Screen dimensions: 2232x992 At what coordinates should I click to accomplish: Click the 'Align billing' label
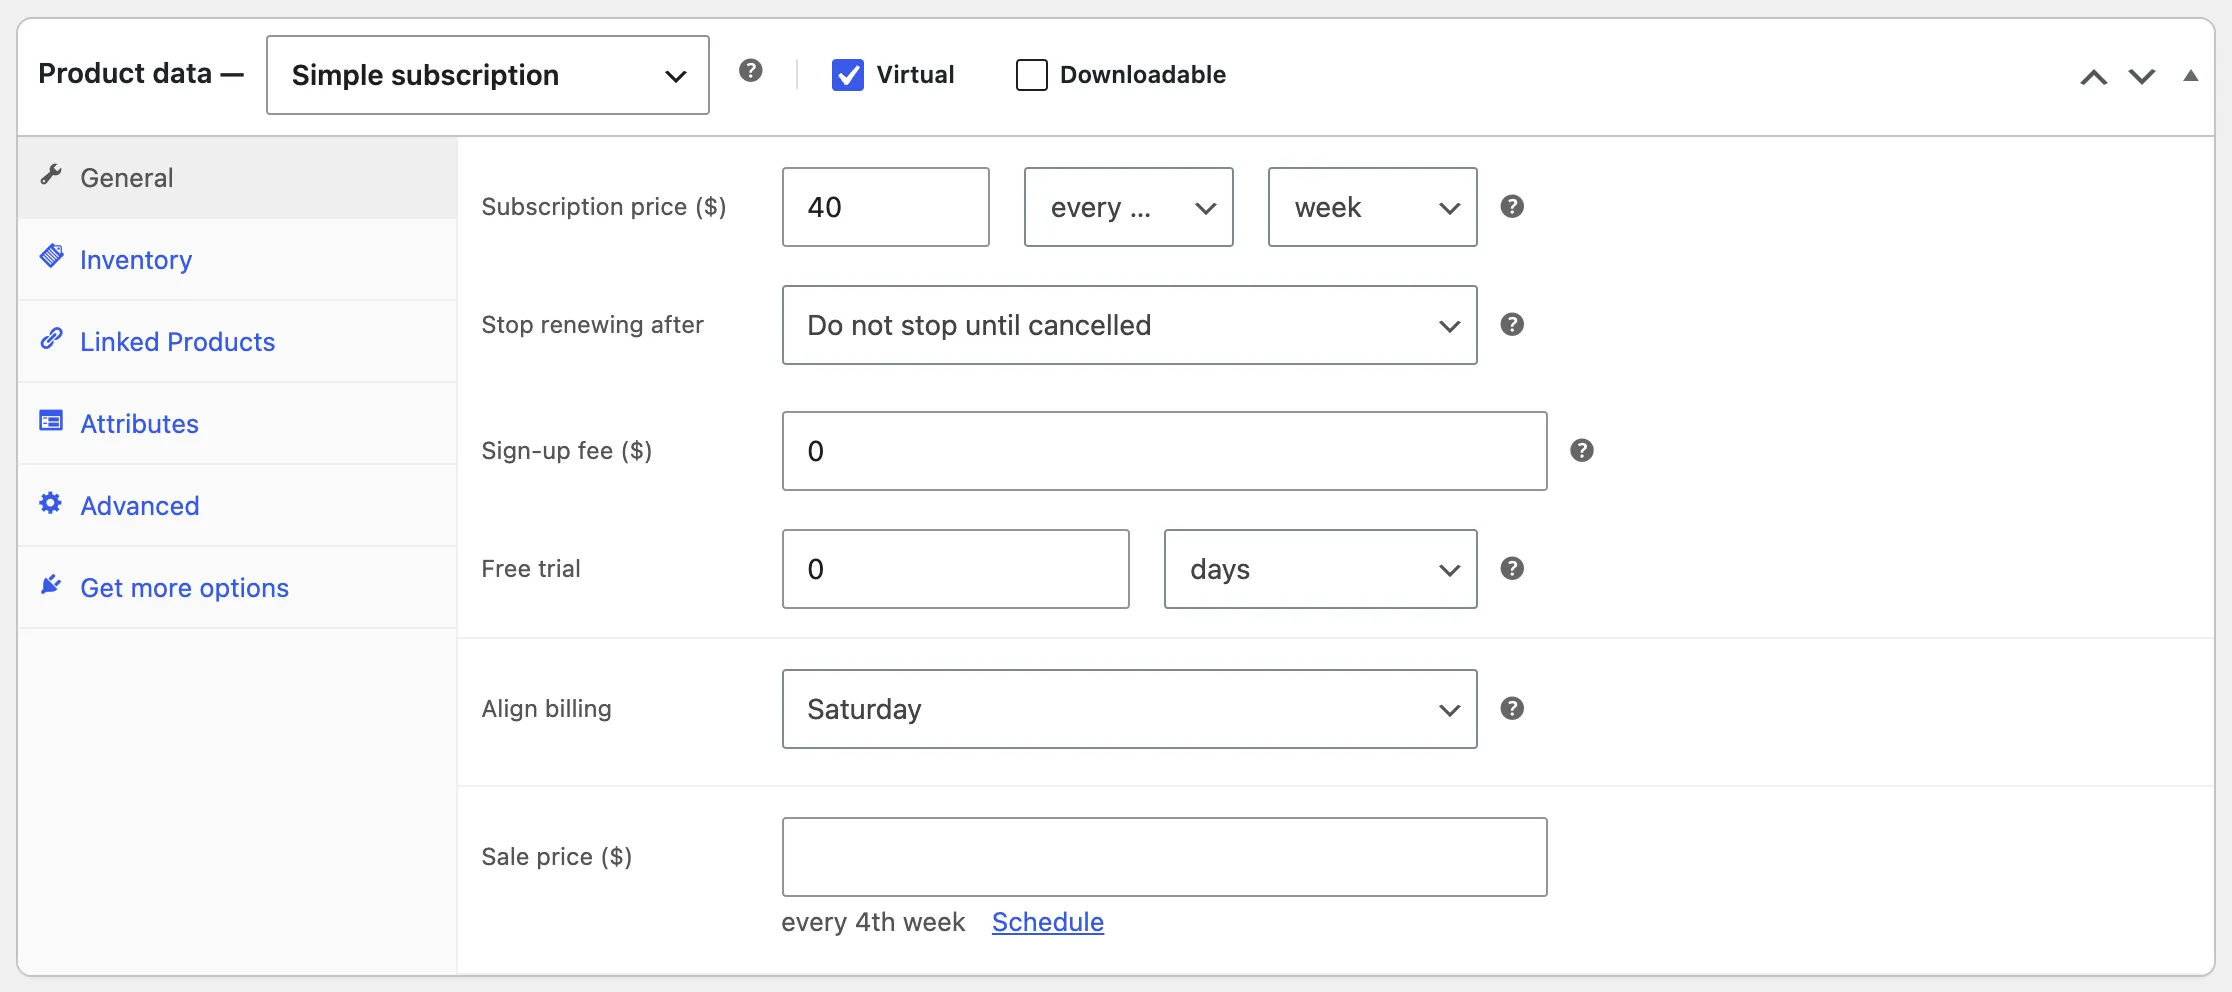coord(546,709)
